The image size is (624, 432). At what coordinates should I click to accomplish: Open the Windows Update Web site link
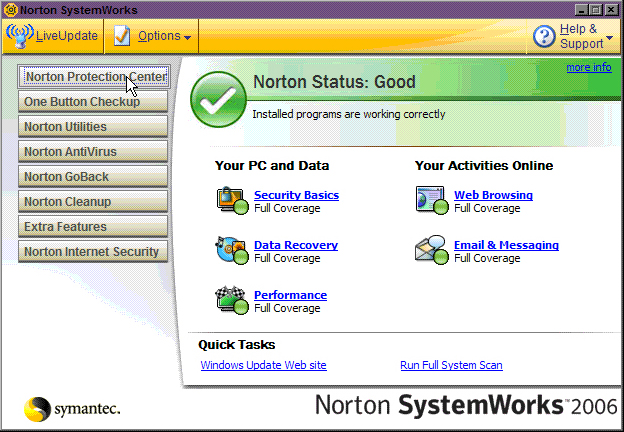263,365
